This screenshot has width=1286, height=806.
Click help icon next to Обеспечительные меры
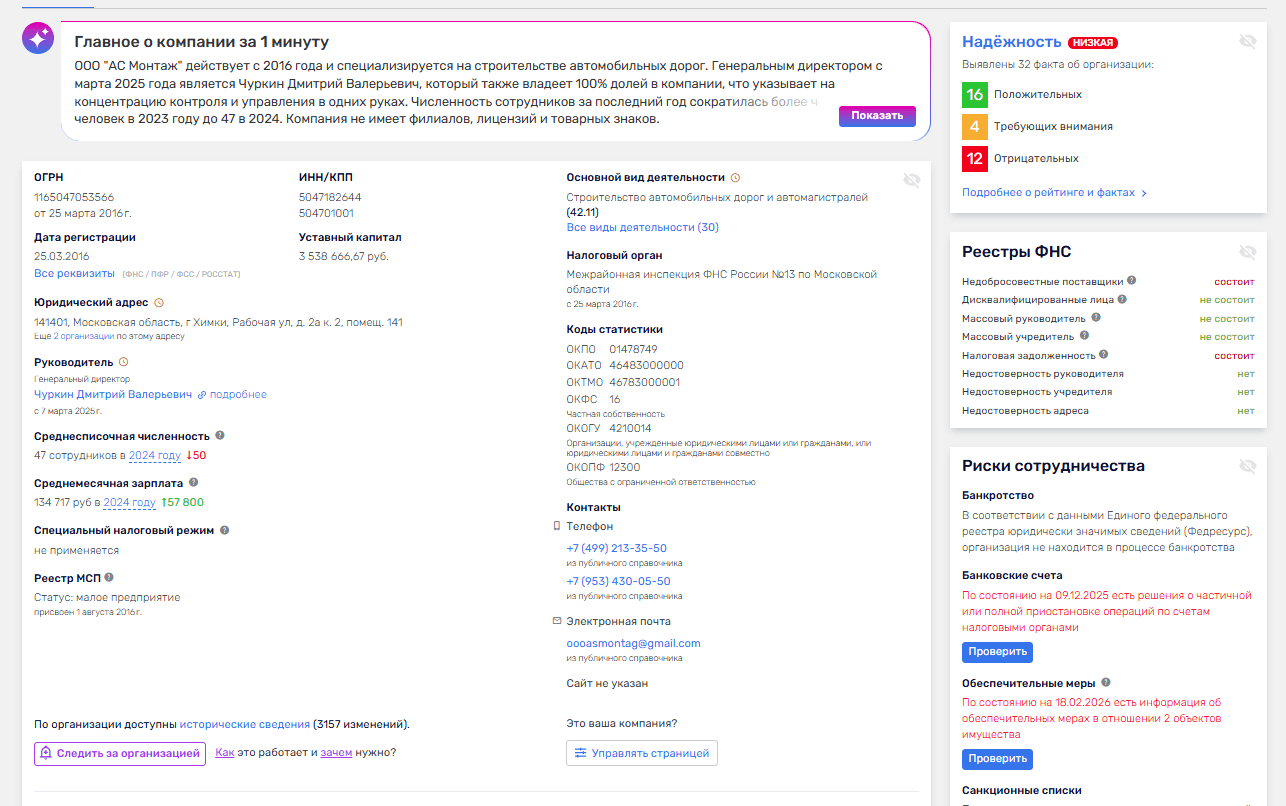pyautogui.click(x=1106, y=683)
